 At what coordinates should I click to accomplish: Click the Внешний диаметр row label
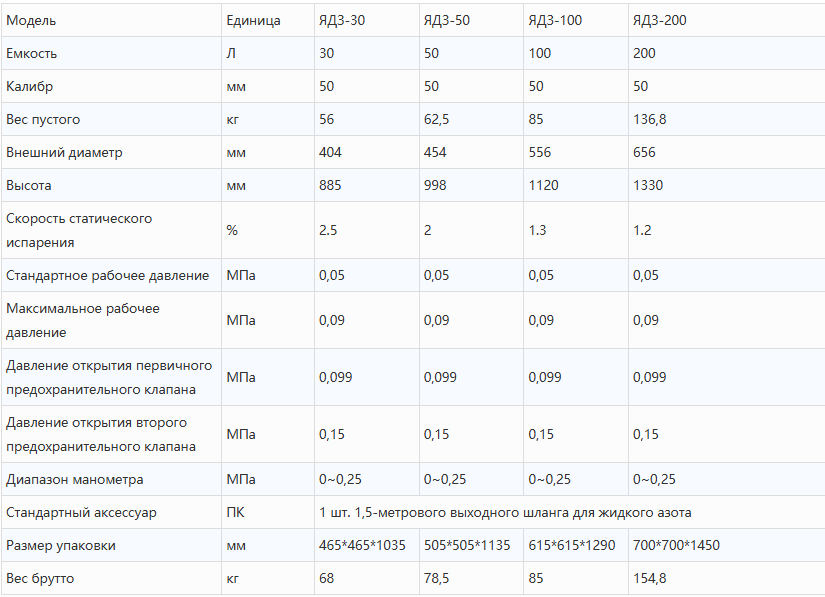[x=64, y=153]
